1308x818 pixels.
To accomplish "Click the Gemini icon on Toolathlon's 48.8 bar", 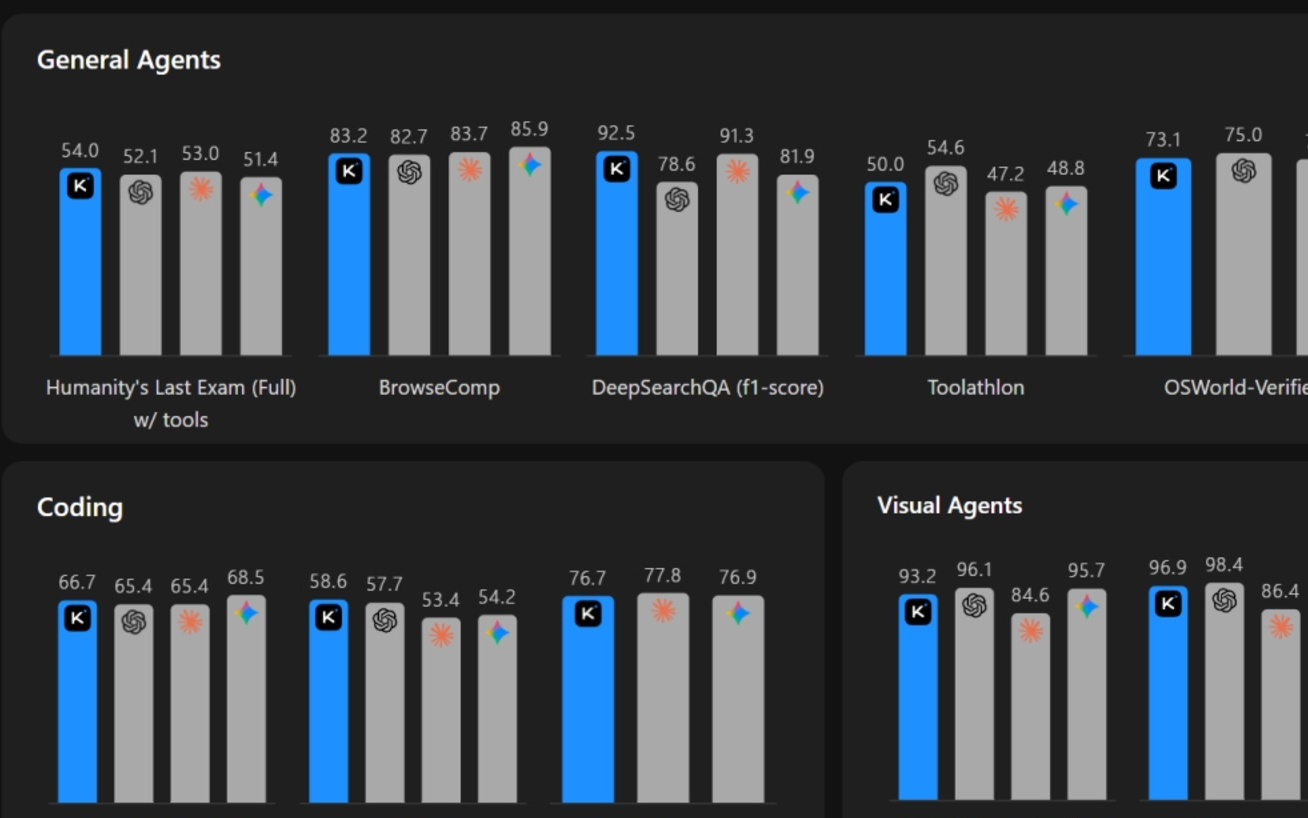I will tap(1067, 204).
